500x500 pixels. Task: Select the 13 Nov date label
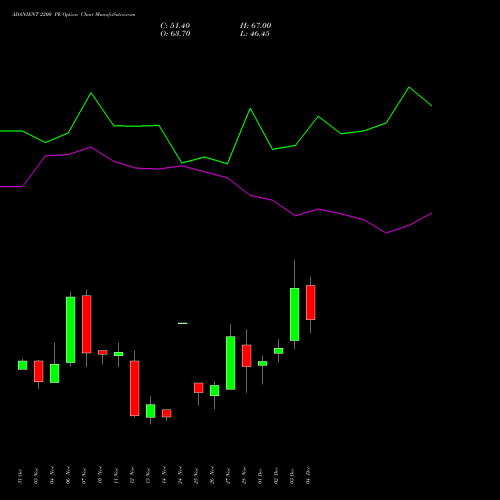[x=148, y=476]
